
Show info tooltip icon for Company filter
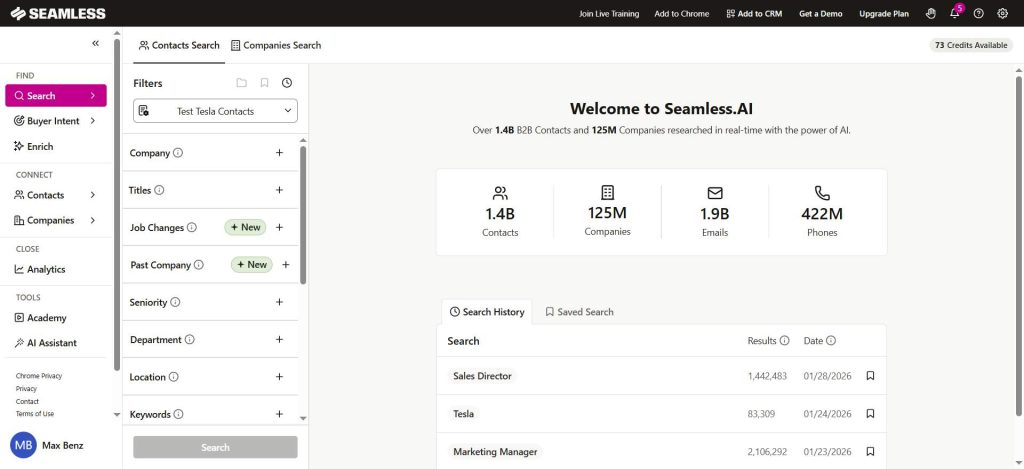(178, 153)
